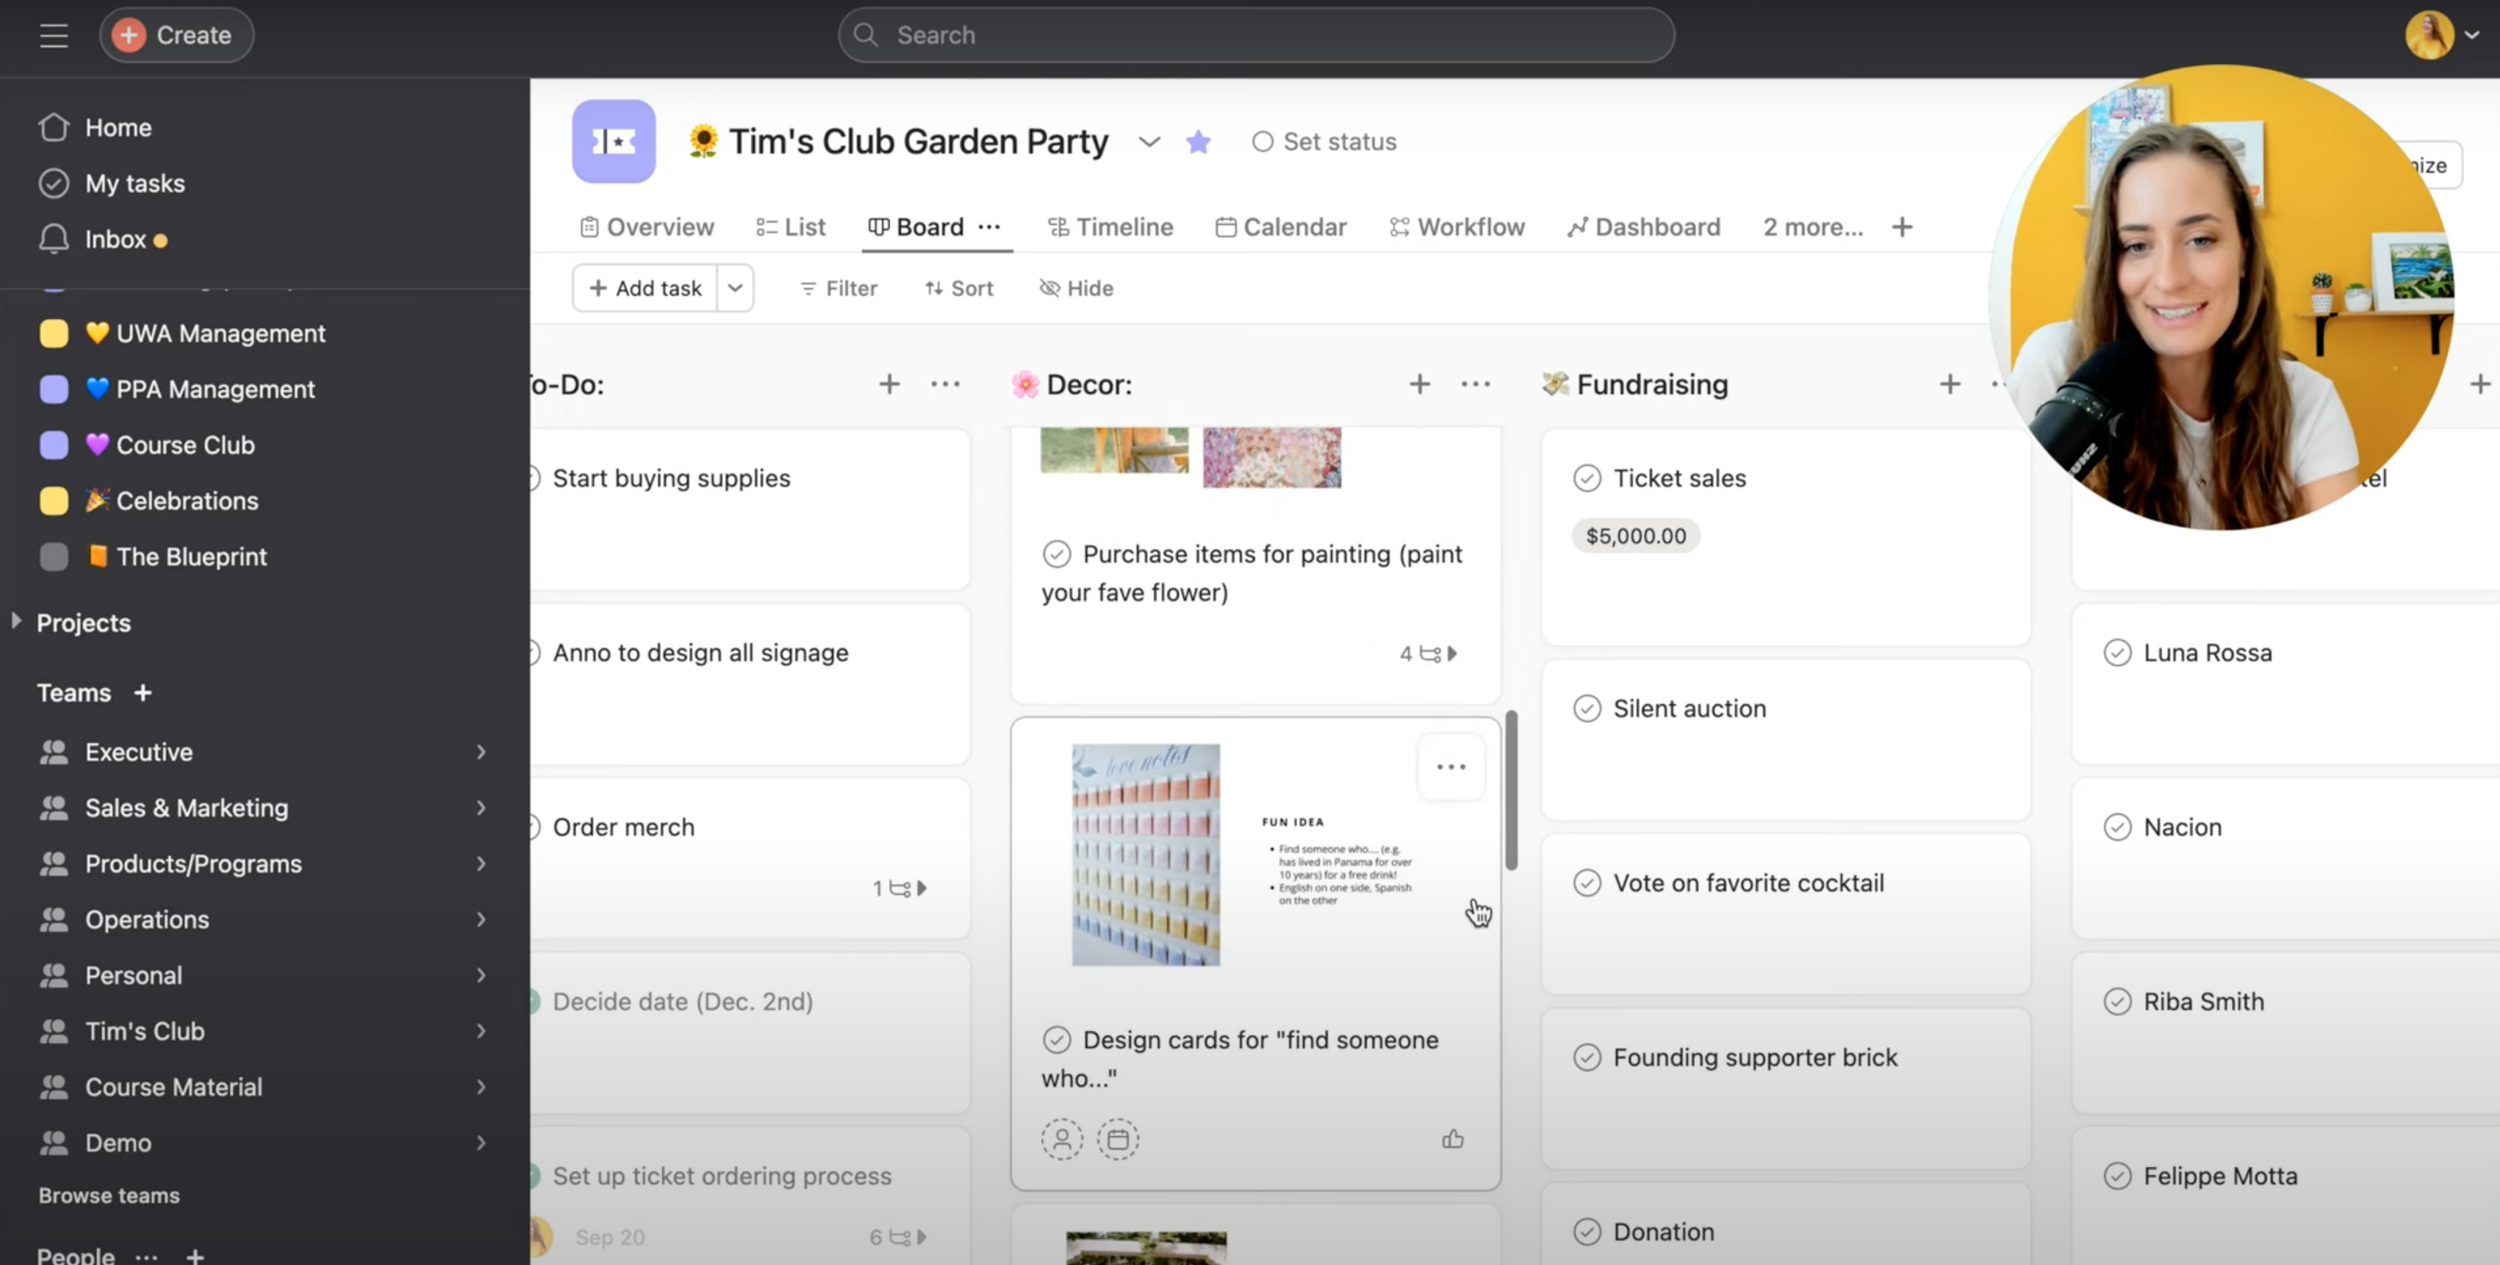The height and width of the screenshot is (1265, 2500).
Task: Click the like thumbs-up on Design cards task
Action: (x=1452, y=1139)
